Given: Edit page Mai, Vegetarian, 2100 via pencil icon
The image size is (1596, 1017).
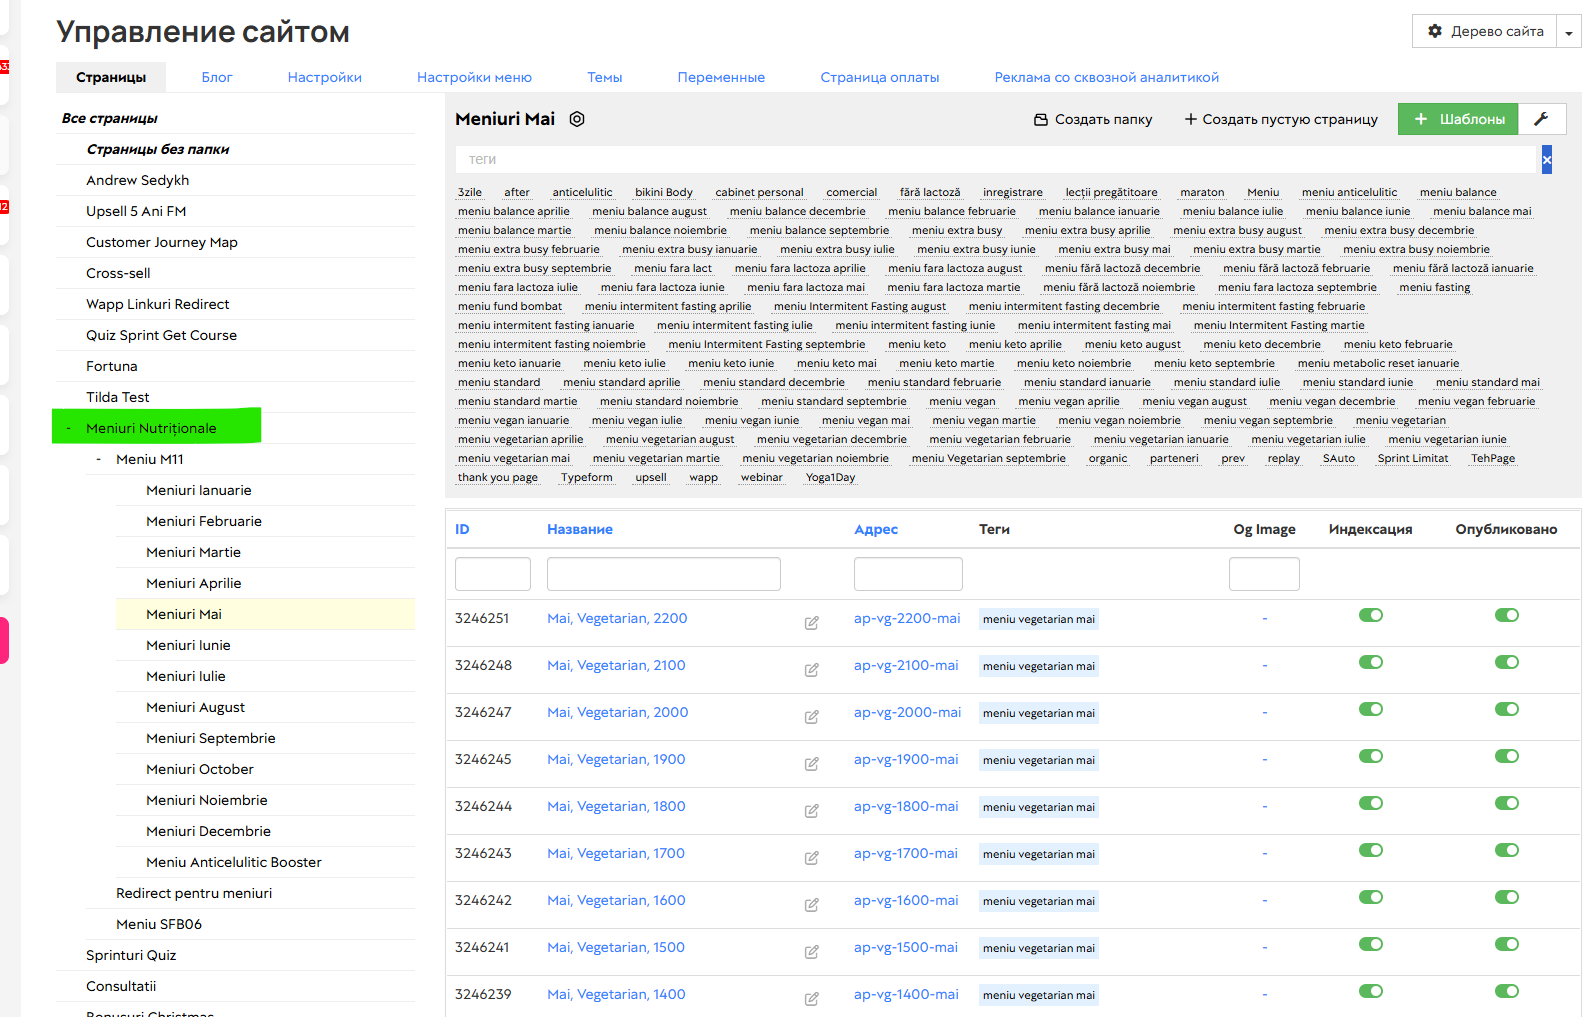Looking at the screenshot, I should tap(812, 669).
